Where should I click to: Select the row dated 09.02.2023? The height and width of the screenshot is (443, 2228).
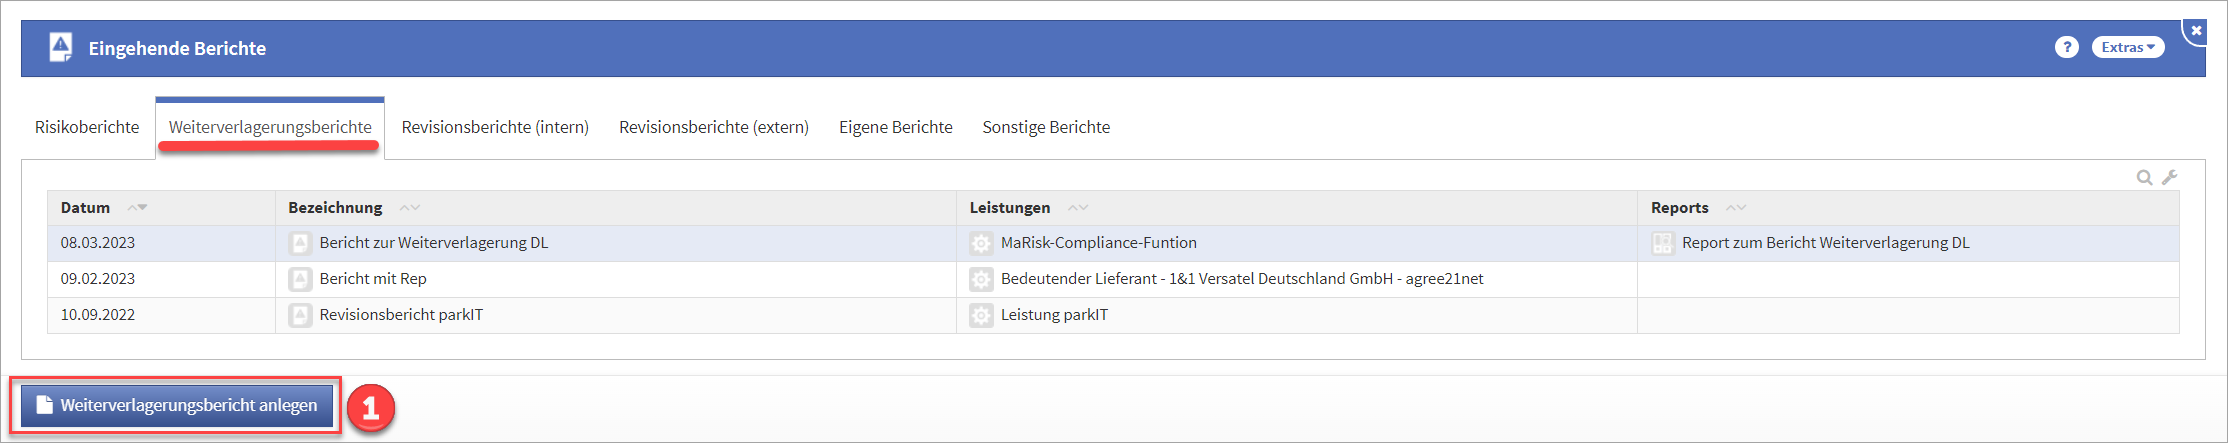click(98, 279)
